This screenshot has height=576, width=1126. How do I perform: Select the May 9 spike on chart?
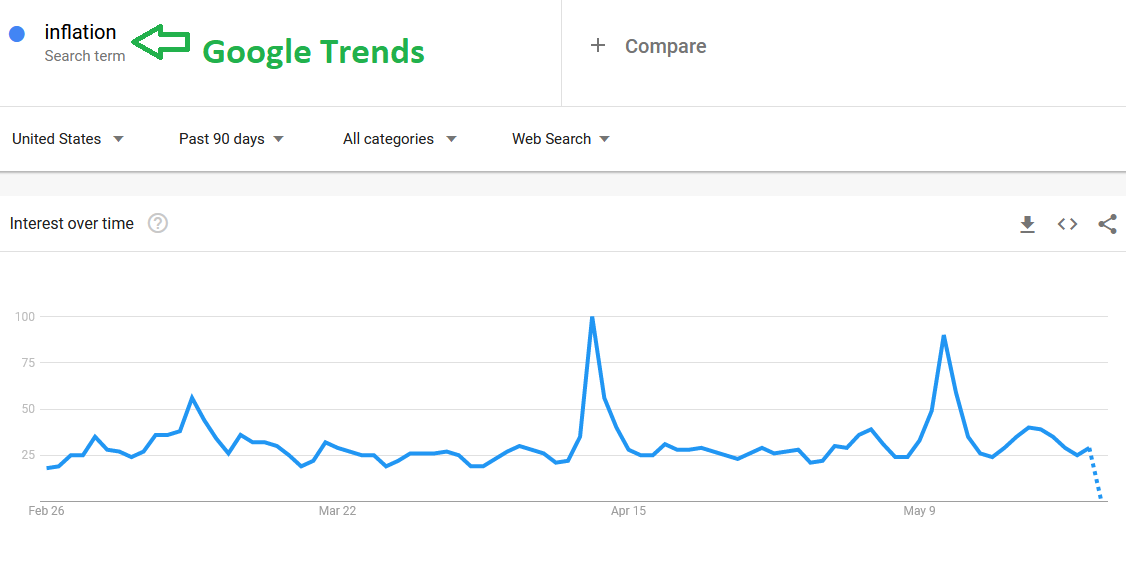tap(944, 335)
